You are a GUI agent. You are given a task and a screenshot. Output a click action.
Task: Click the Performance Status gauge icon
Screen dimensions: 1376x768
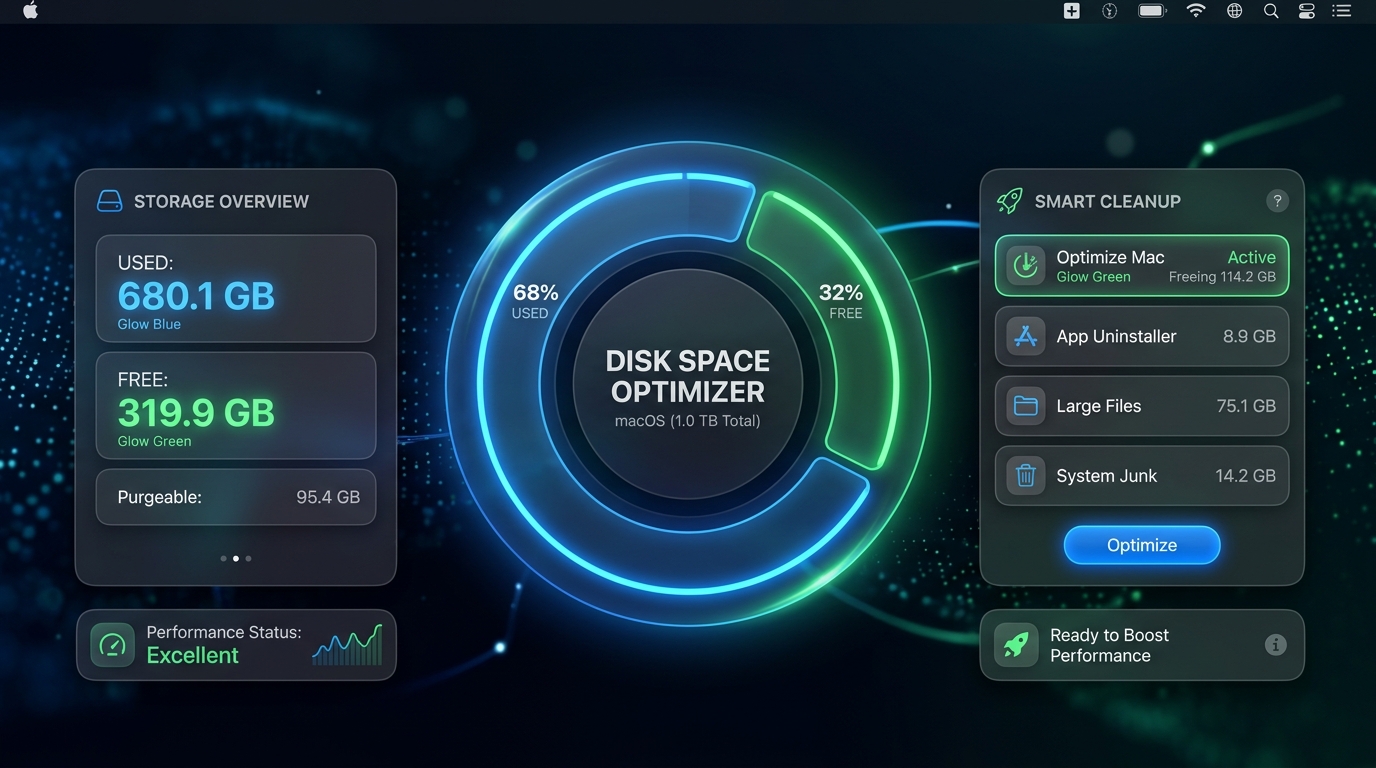[112, 645]
